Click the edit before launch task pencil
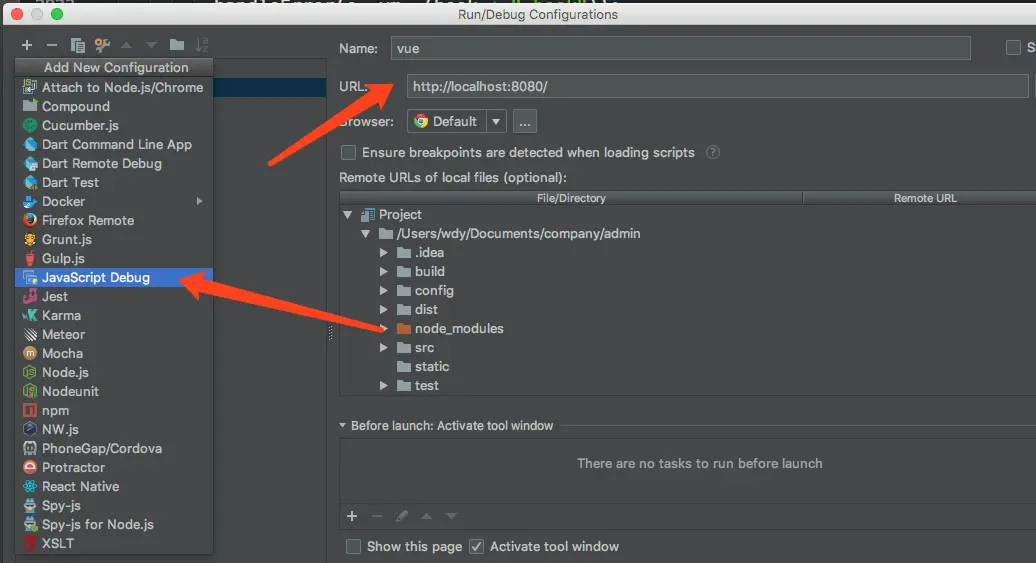The image size is (1036, 563). pos(402,516)
